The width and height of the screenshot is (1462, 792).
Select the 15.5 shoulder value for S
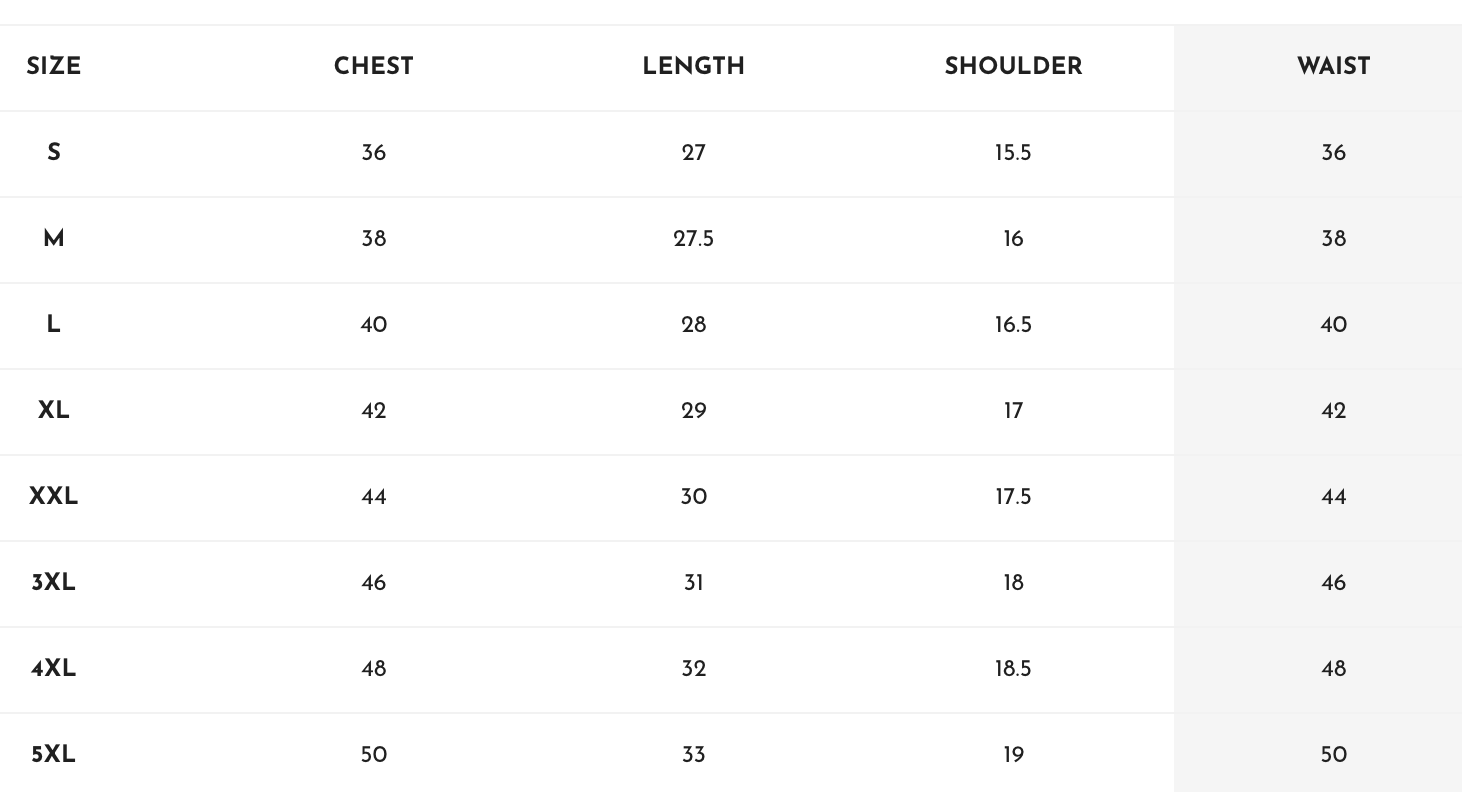tap(1013, 153)
